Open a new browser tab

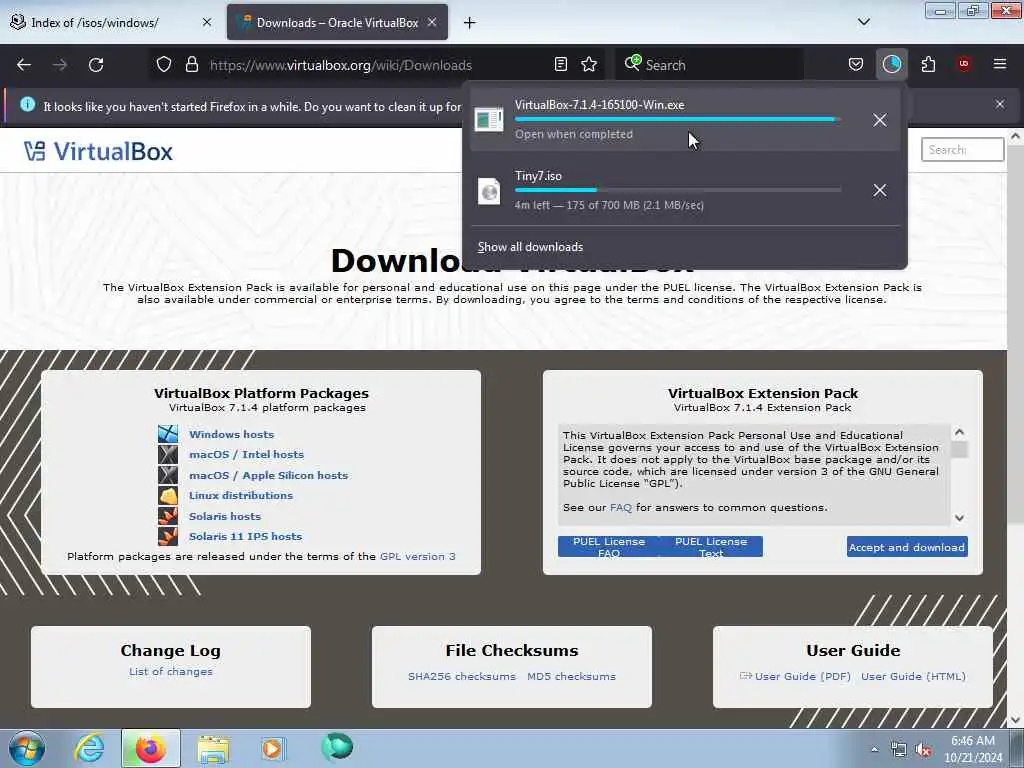tap(470, 23)
